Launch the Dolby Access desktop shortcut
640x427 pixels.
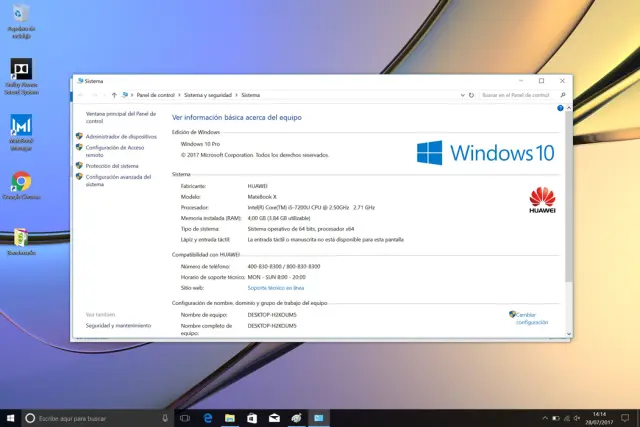point(20,69)
